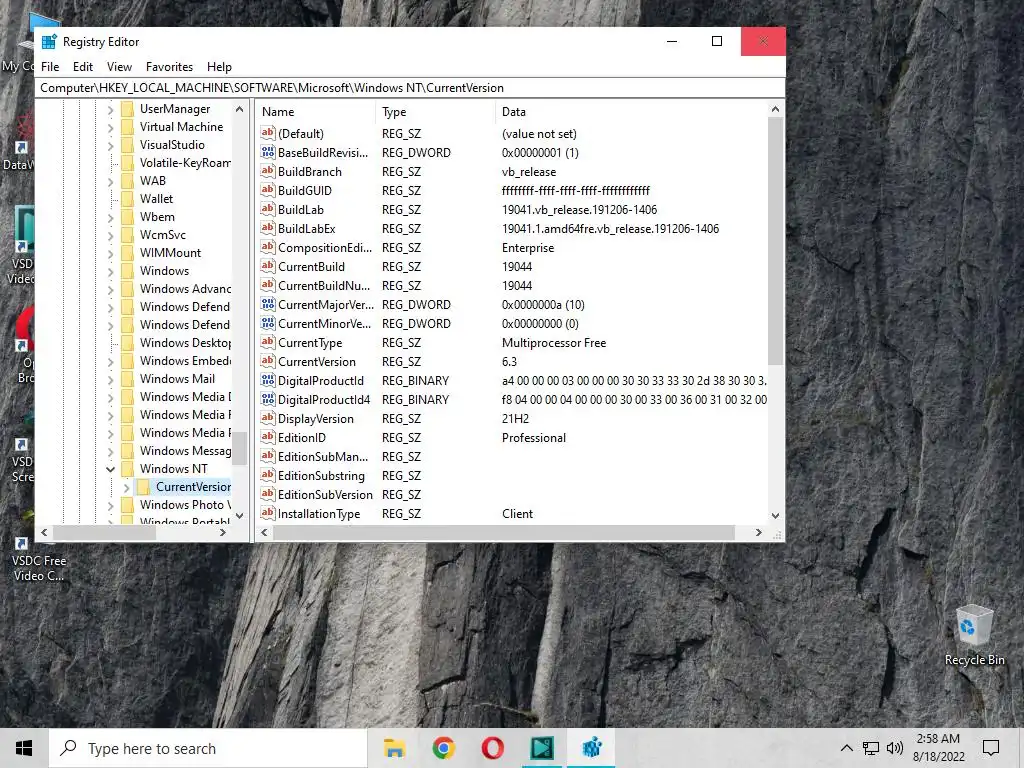Click the EditionID string value icon
1024x768 pixels.
[268, 437]
